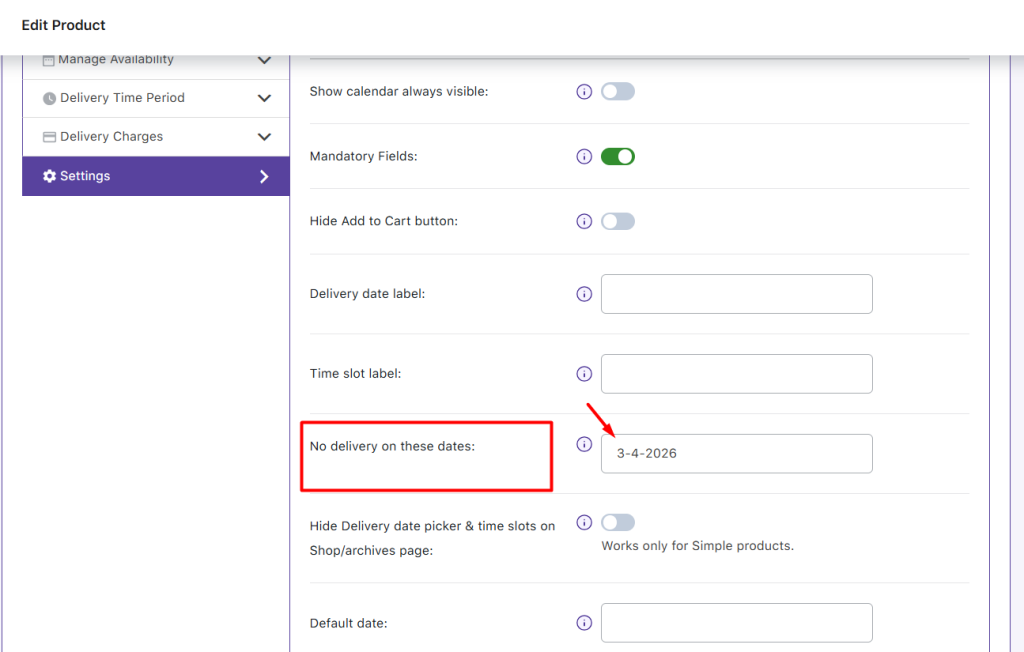Expand Delivery Charges section chevron
Screen dimensions: 1024x652
coord(264,137)
